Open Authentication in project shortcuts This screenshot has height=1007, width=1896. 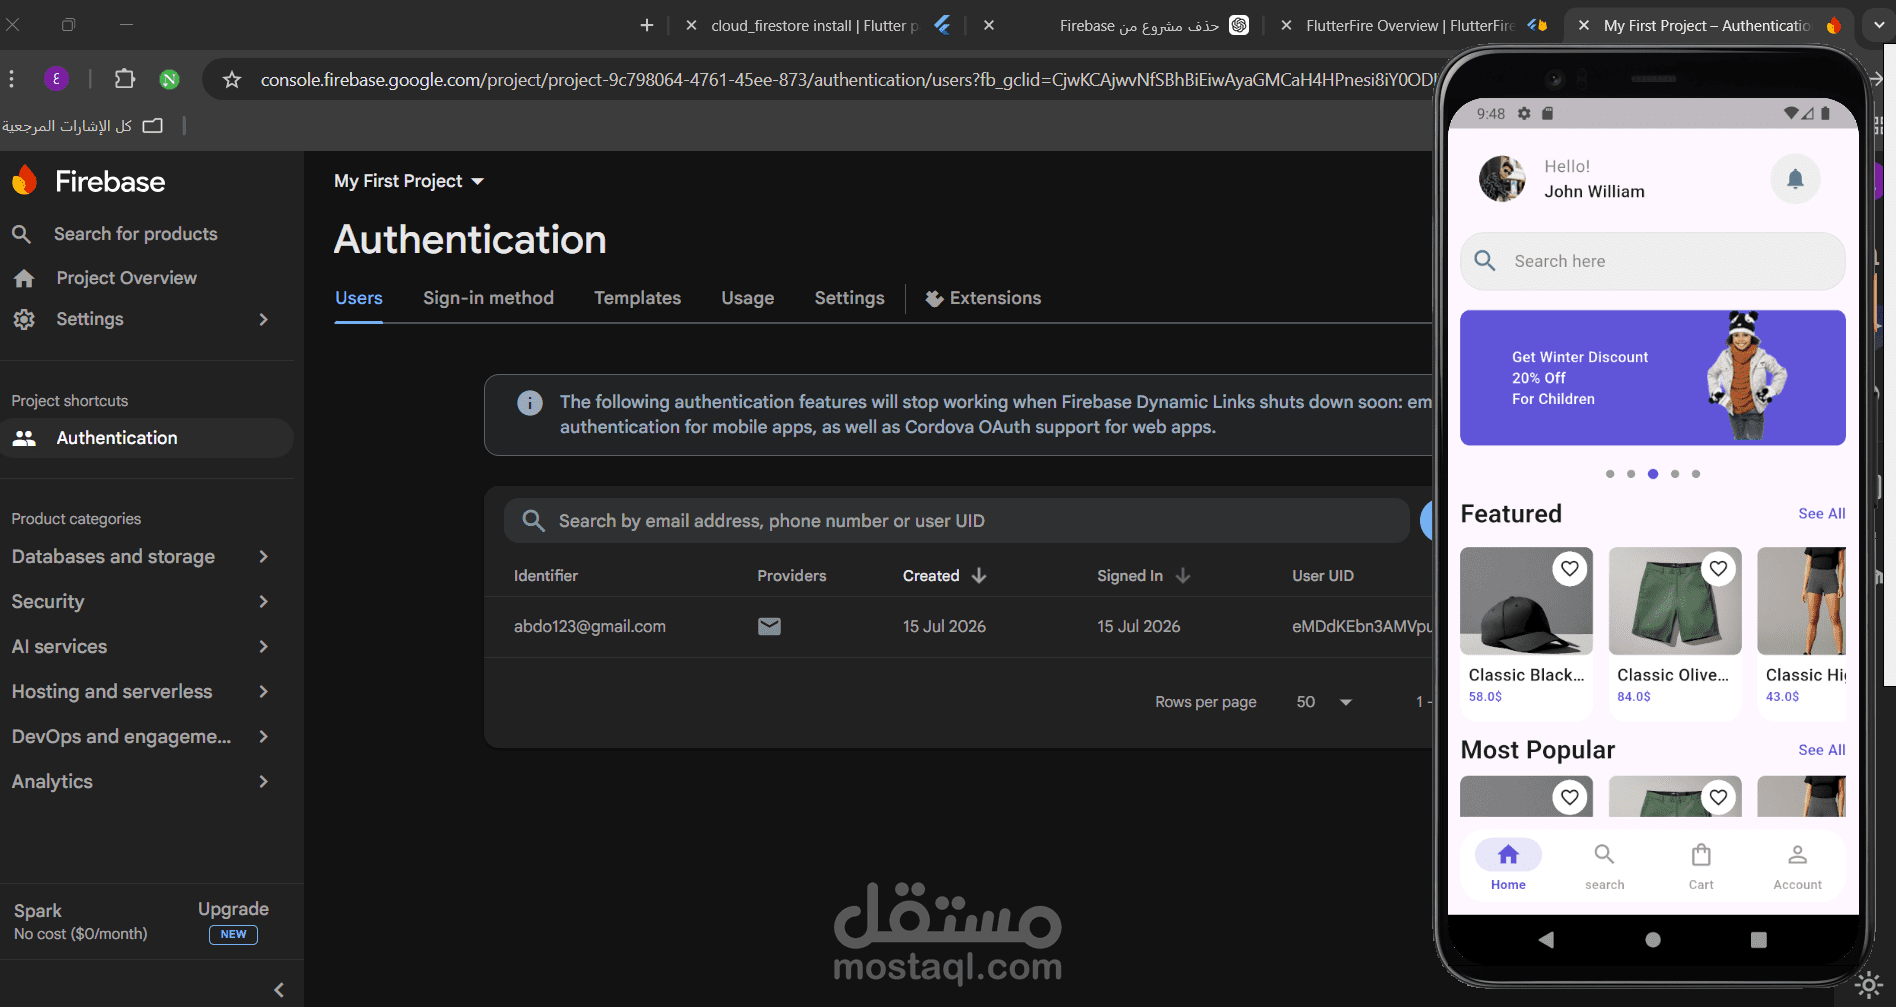pos(146,438)
